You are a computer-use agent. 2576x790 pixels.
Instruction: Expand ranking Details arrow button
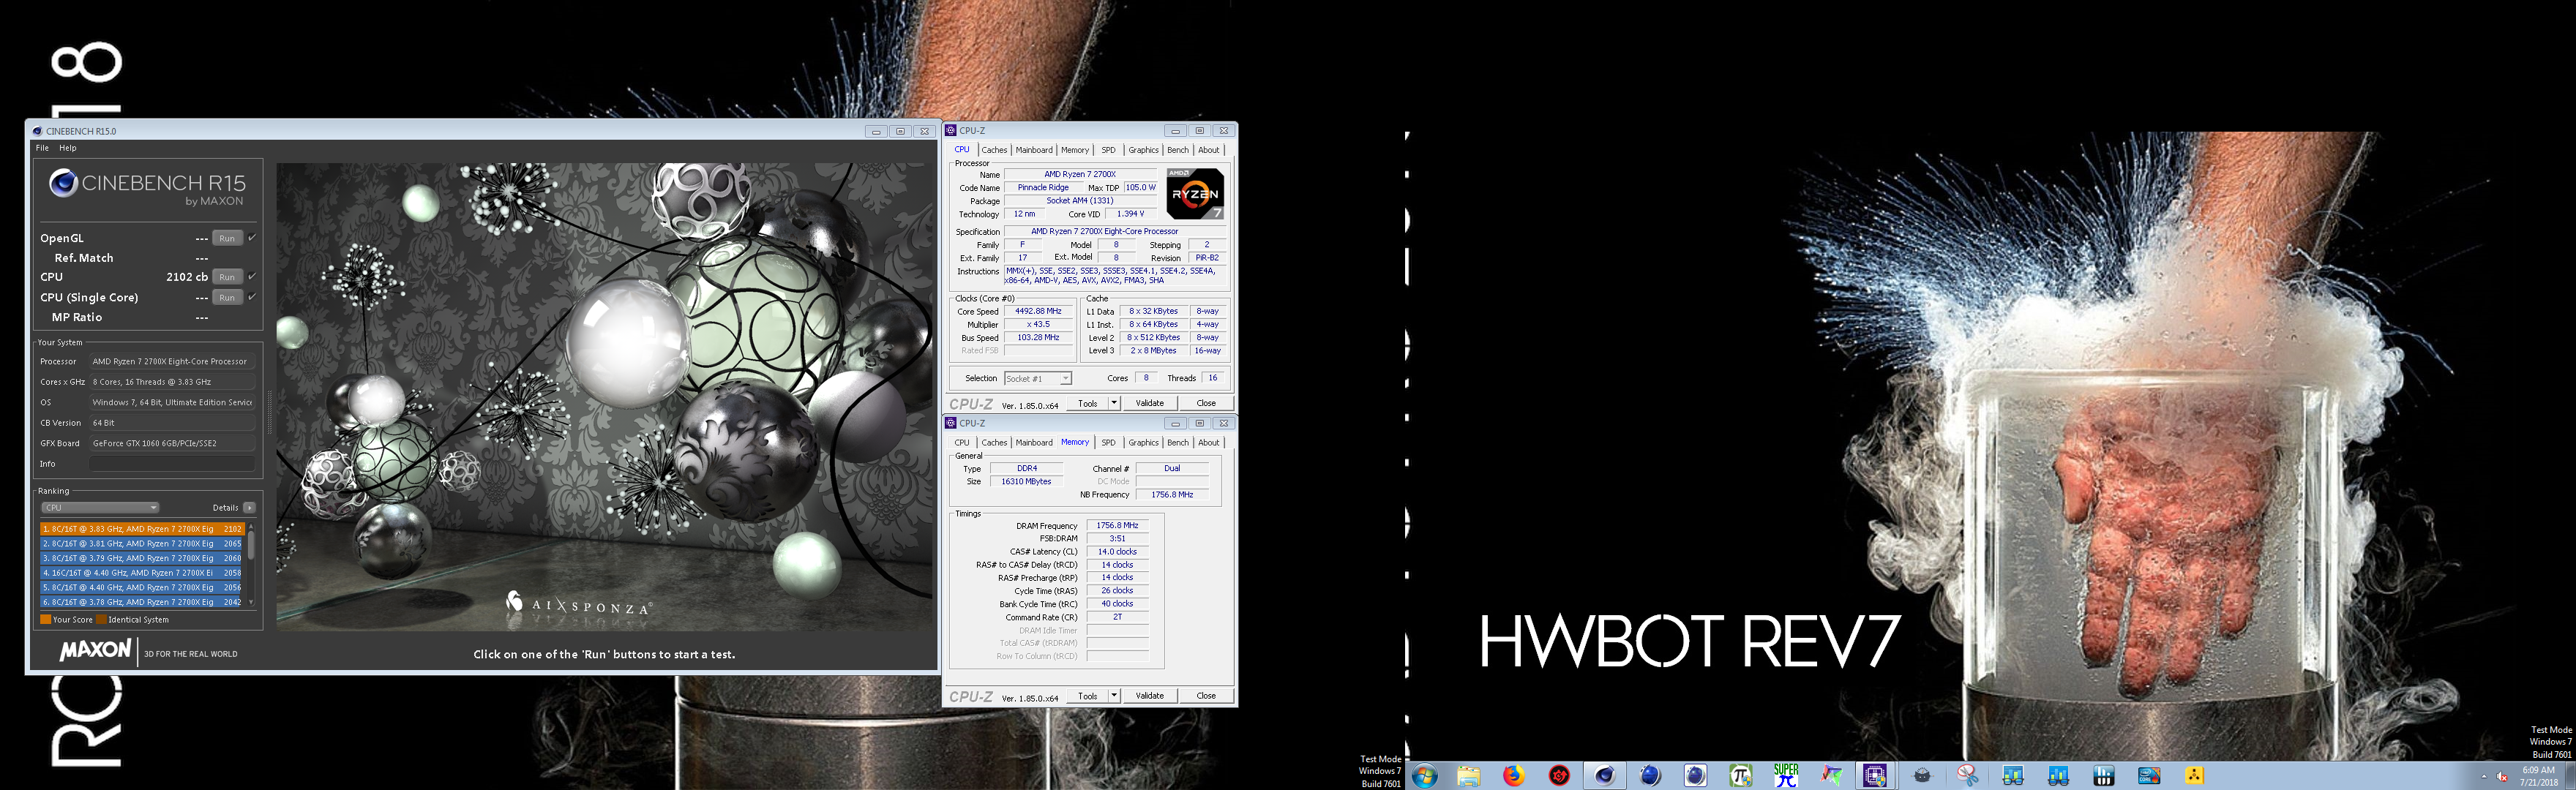click(x=249, y=508)
